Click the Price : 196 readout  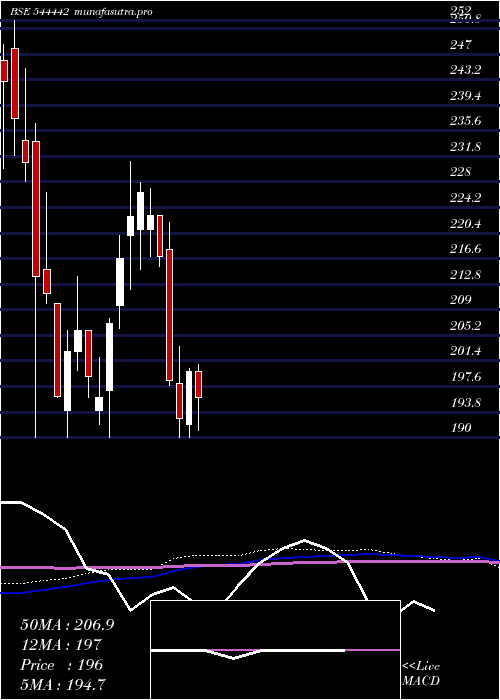point(62,665)
